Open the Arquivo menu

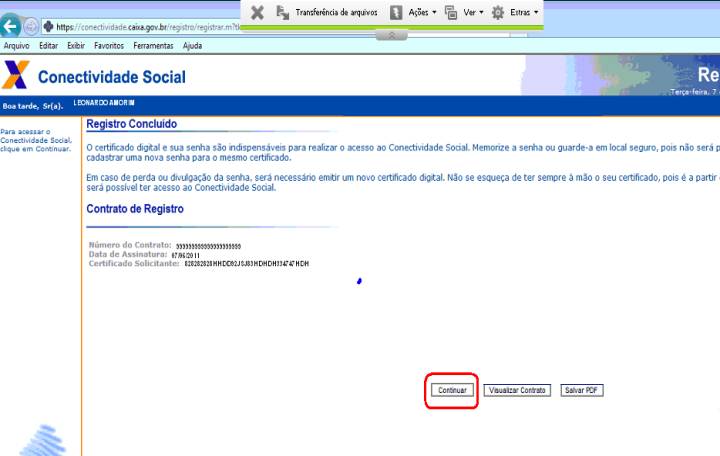(x=17, y=45)
